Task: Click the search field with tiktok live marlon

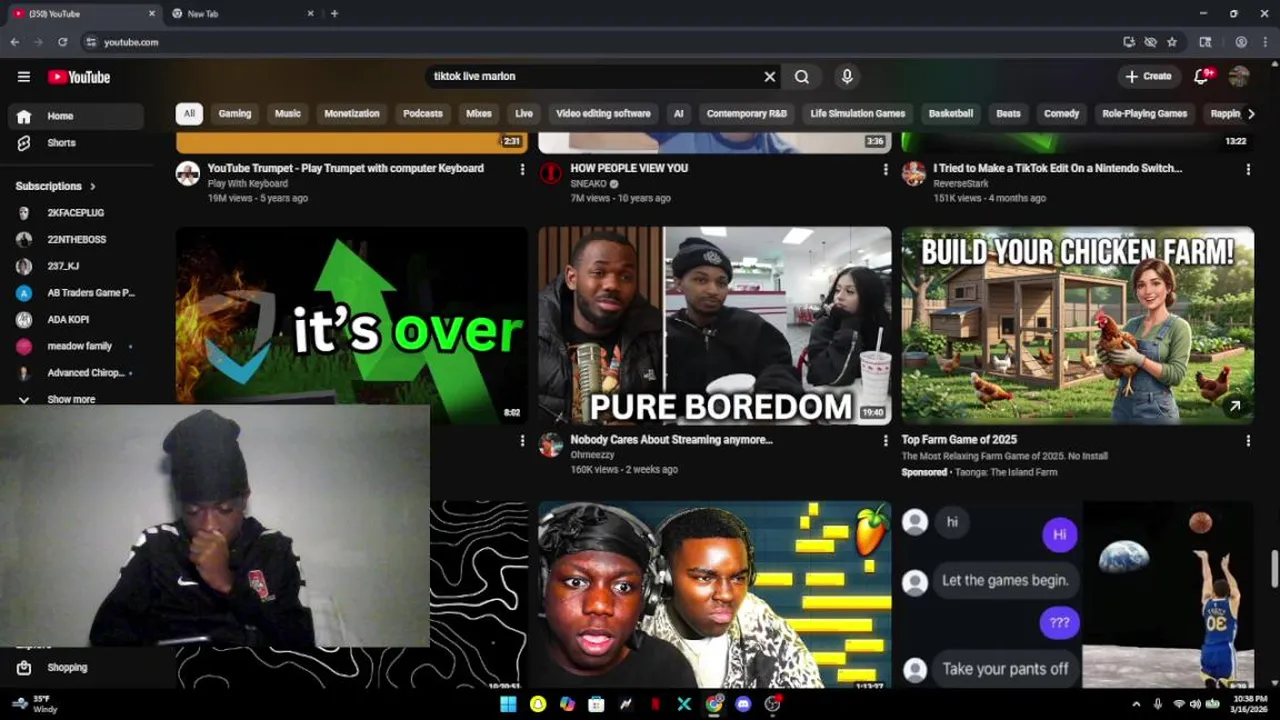Action: click(595, 76)
